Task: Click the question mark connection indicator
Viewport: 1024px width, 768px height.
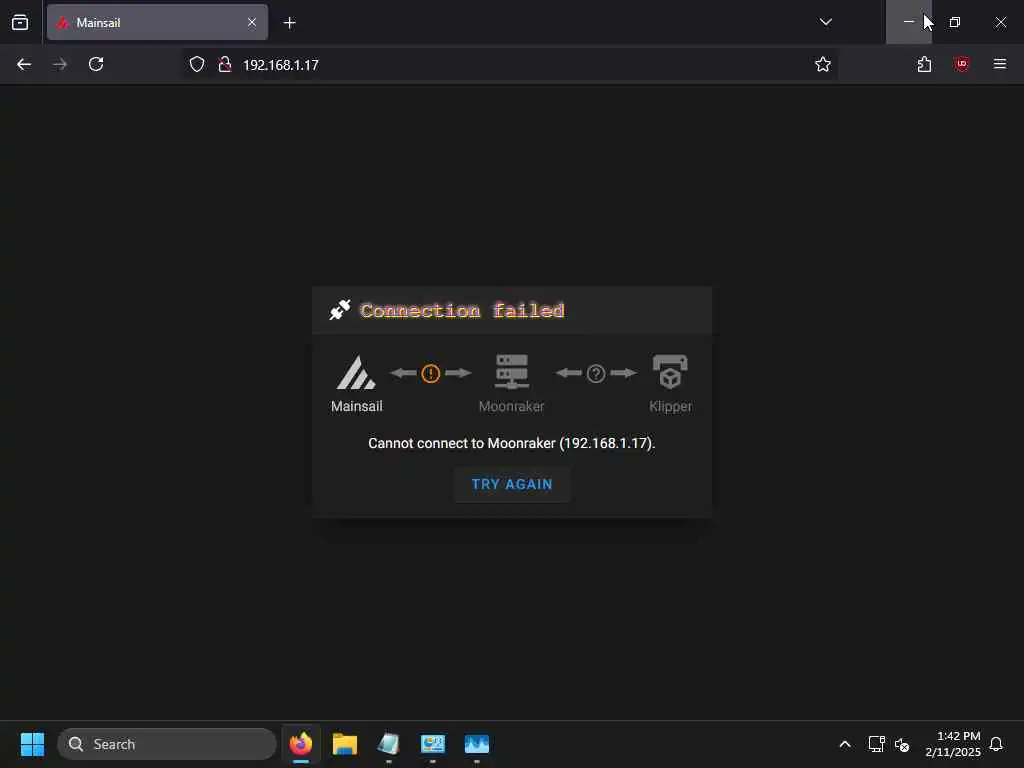Action: [x=596, y=373]
